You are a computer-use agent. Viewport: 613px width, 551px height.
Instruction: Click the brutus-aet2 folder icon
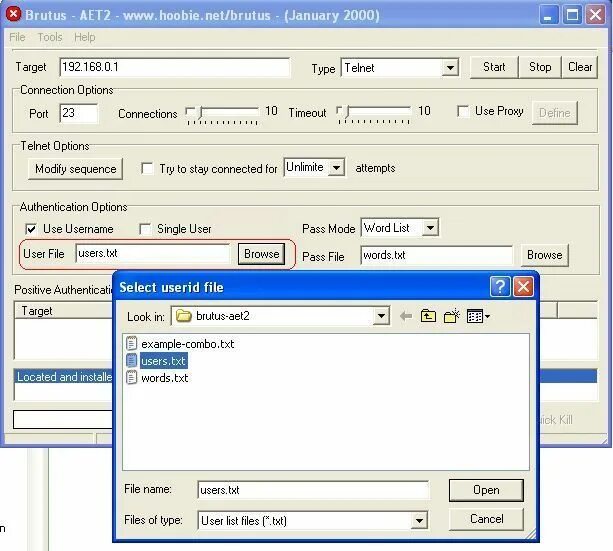(x=183, y=316)
